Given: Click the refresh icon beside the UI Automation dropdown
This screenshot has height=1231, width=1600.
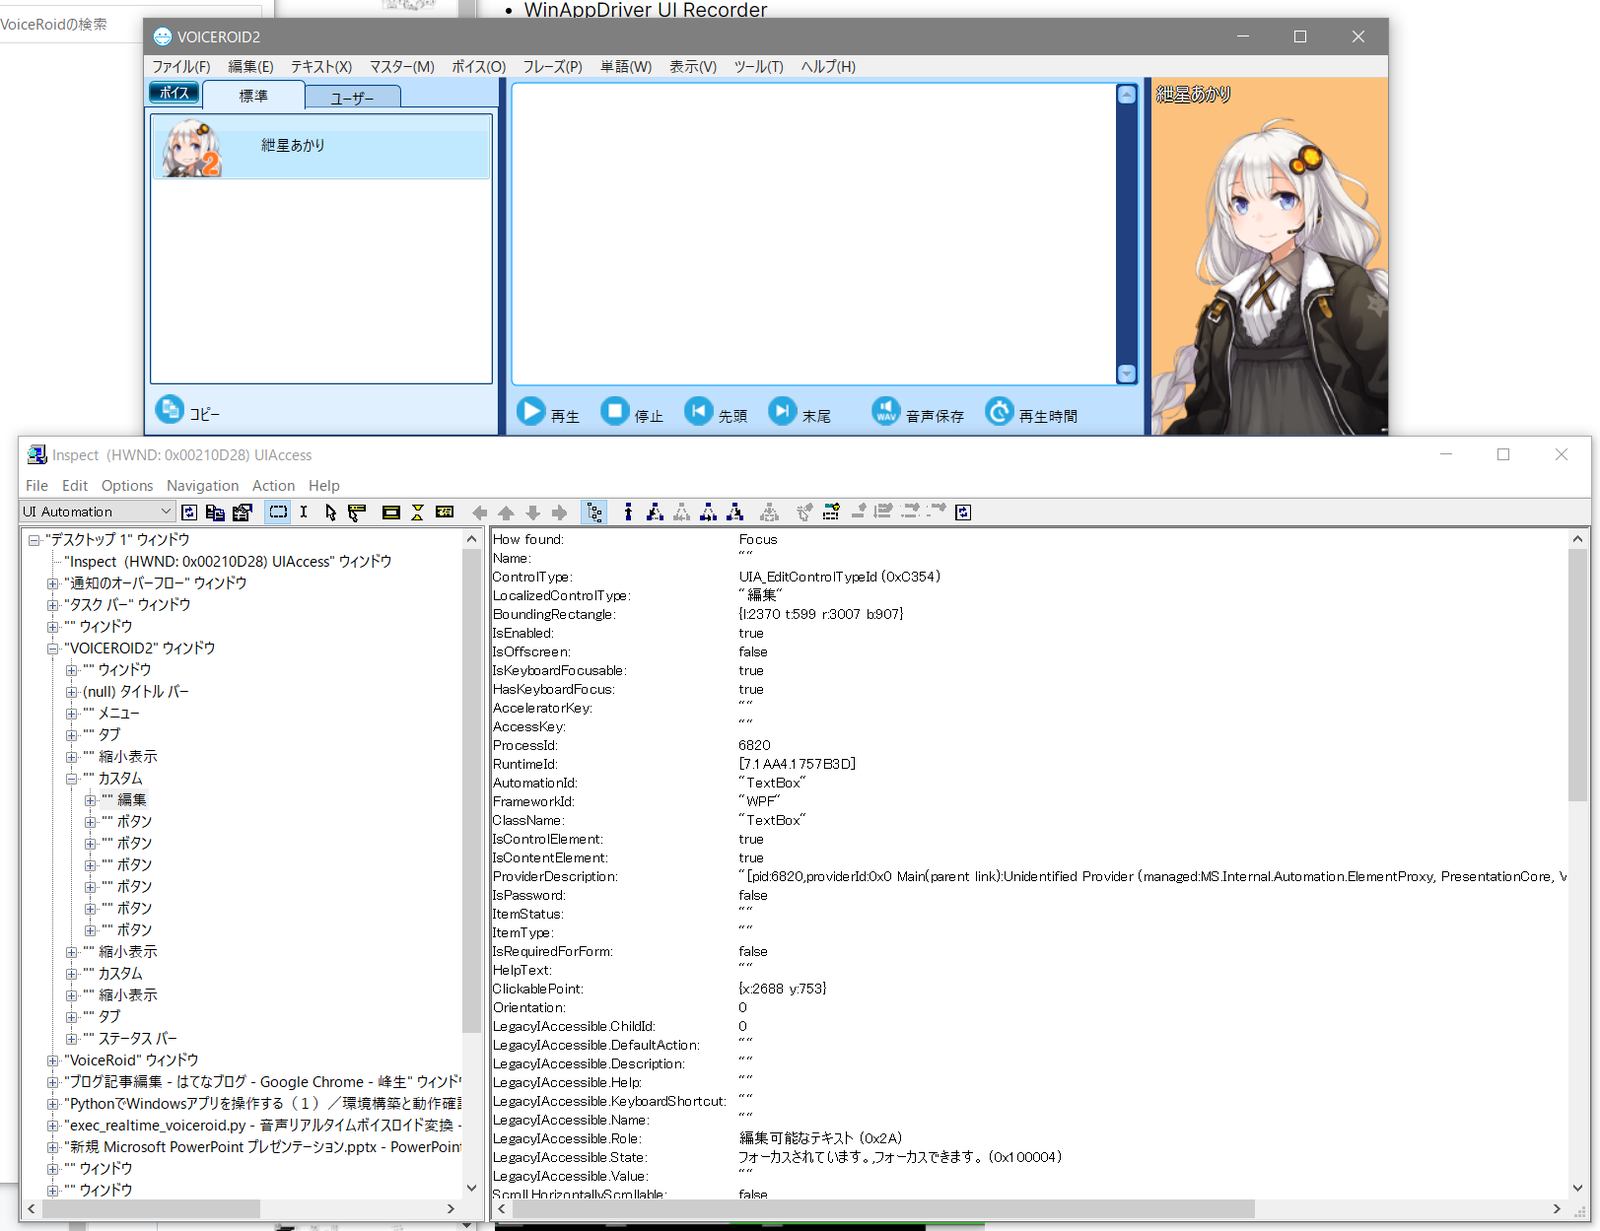Looking at the screenshot, I should click(189, 512).
